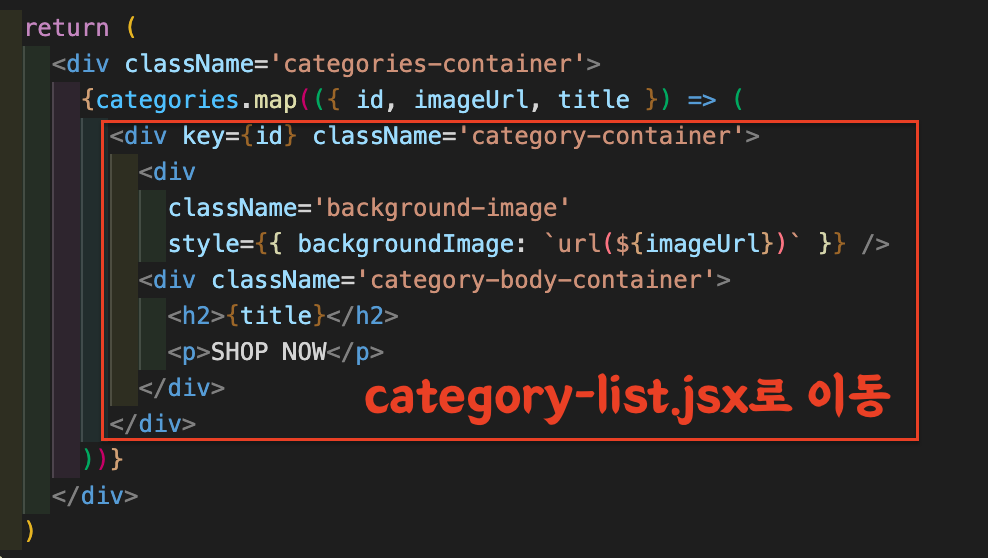Click the 'backgroundImage' style property
Image resolution: width=988 pixels, height=558 pixels.
click(x=405, y=244)
